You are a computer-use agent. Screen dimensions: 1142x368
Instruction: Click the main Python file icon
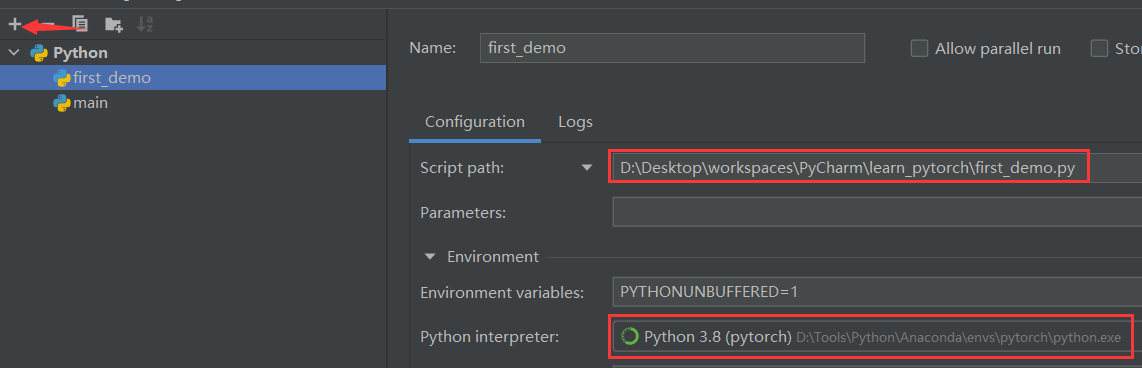click(62, 103)
